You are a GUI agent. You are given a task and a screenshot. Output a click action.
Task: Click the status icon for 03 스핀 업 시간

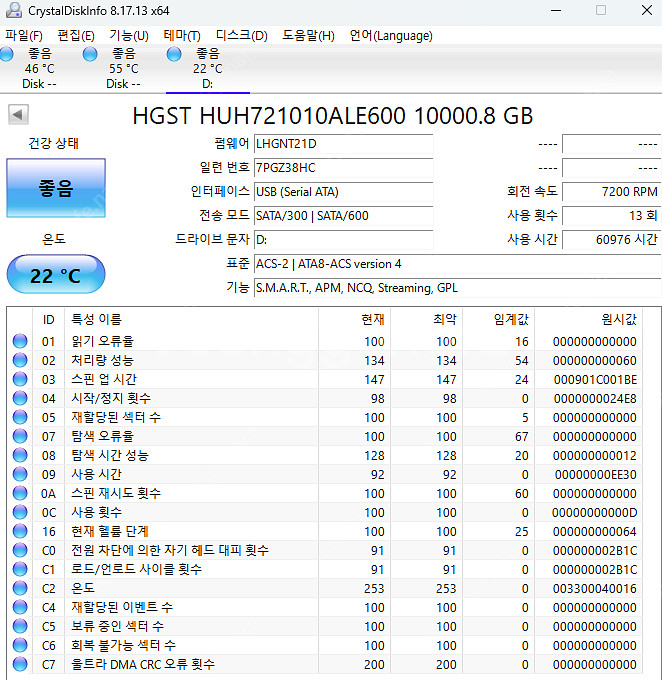(20, 379)
